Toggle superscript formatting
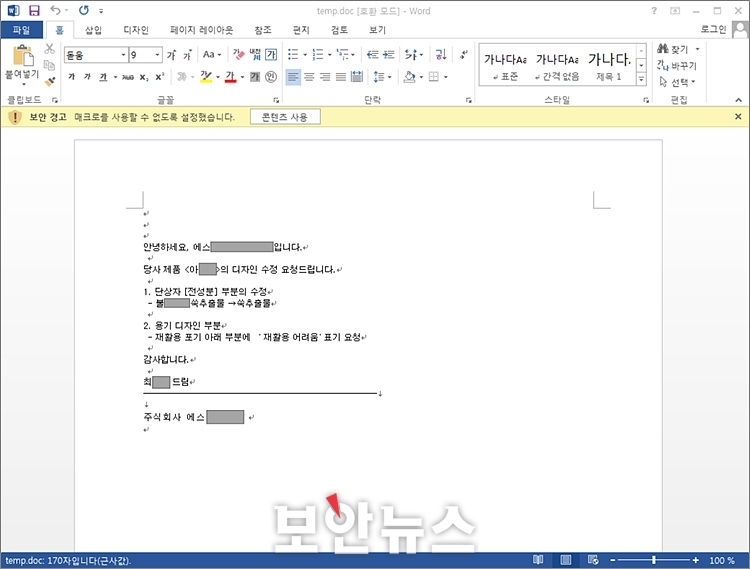The width and height of the screenshot is (750, 569). 160,77
